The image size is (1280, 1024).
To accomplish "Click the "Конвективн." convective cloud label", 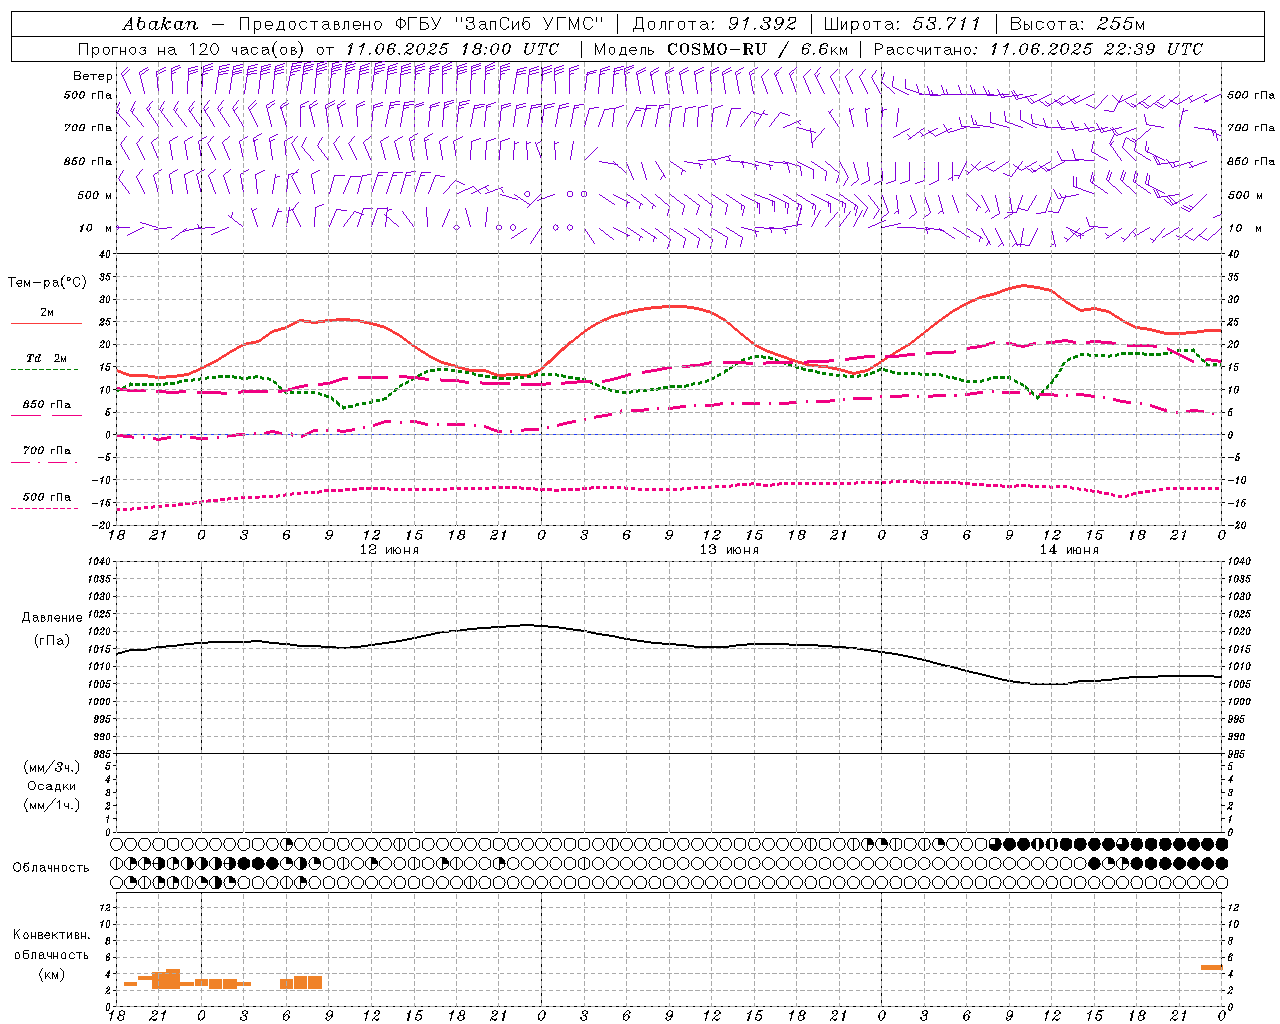I will coord(52,935).
